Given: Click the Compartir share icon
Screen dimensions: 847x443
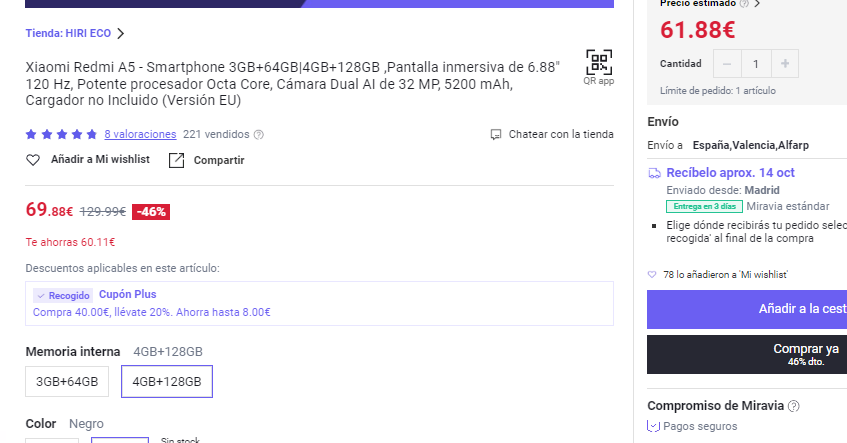Looking at the screenshot, I should click(177, 160).
